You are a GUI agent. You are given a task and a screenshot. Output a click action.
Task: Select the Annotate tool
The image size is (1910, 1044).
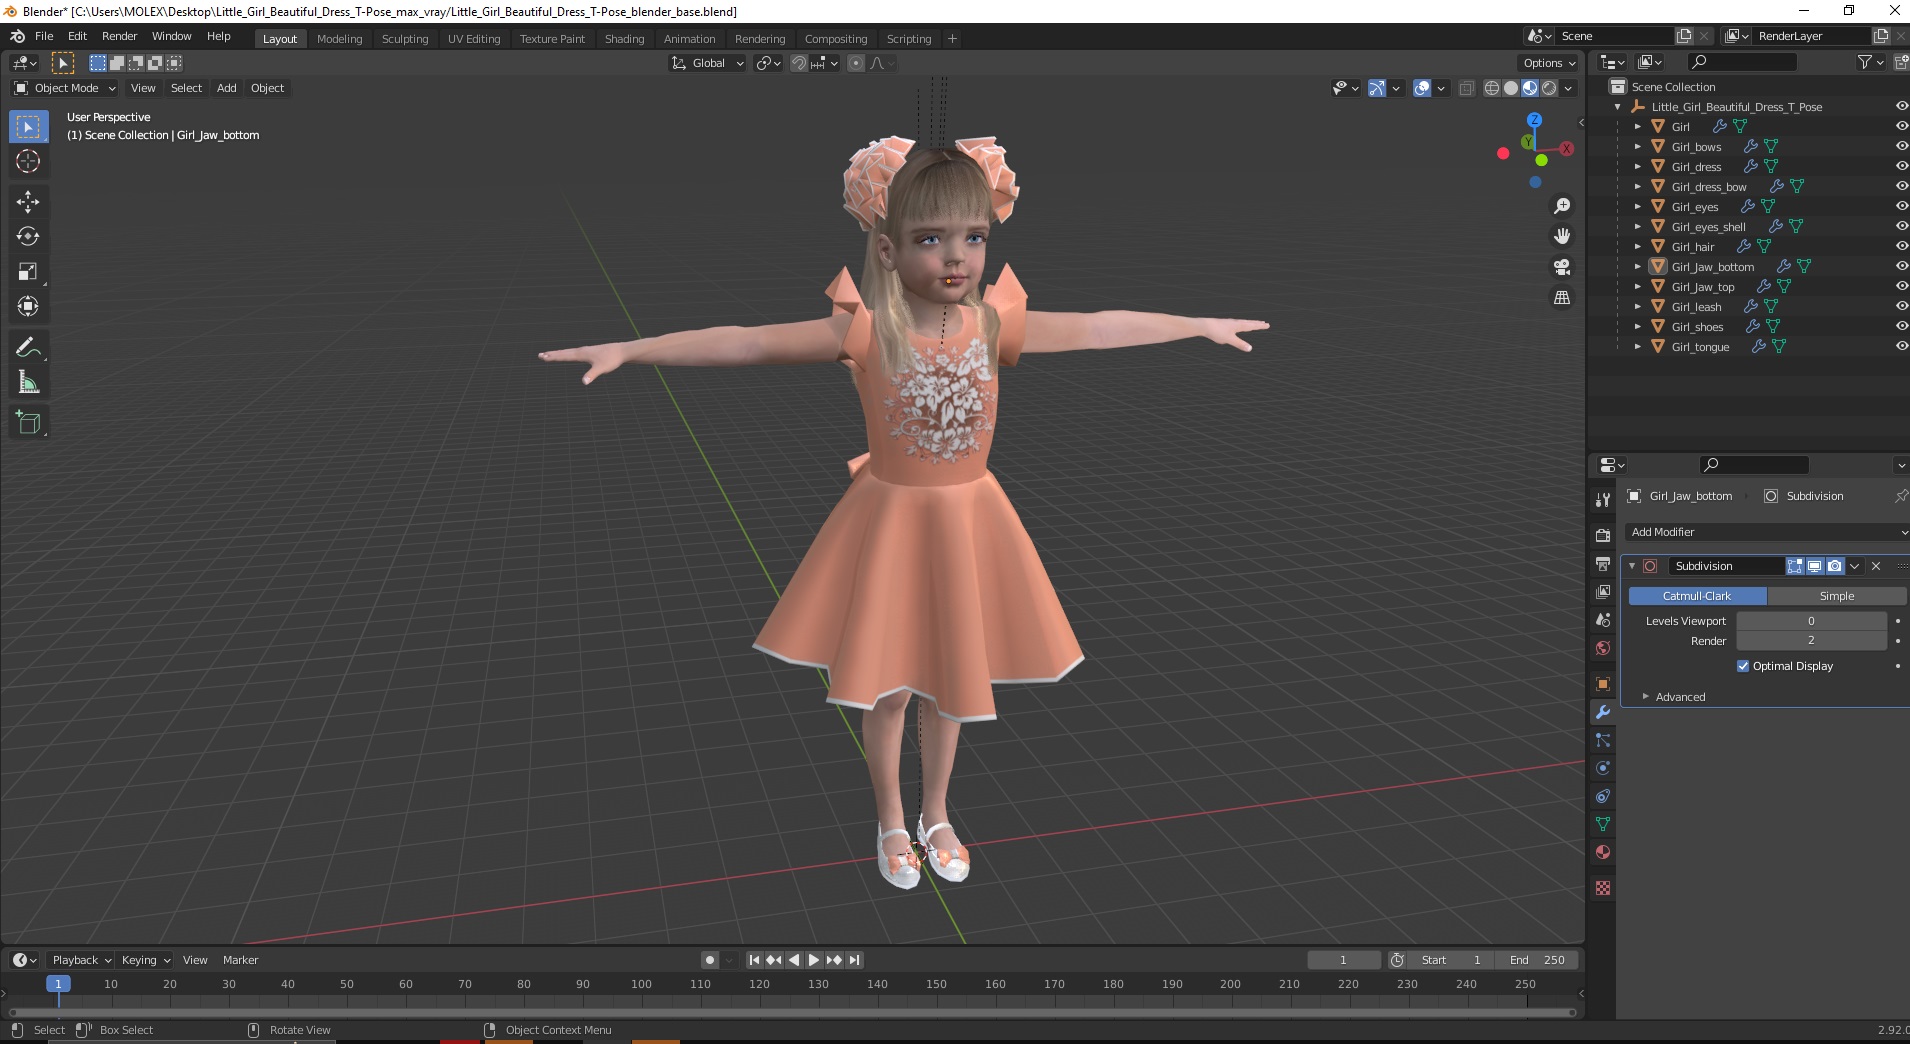[x=28, y=348]
